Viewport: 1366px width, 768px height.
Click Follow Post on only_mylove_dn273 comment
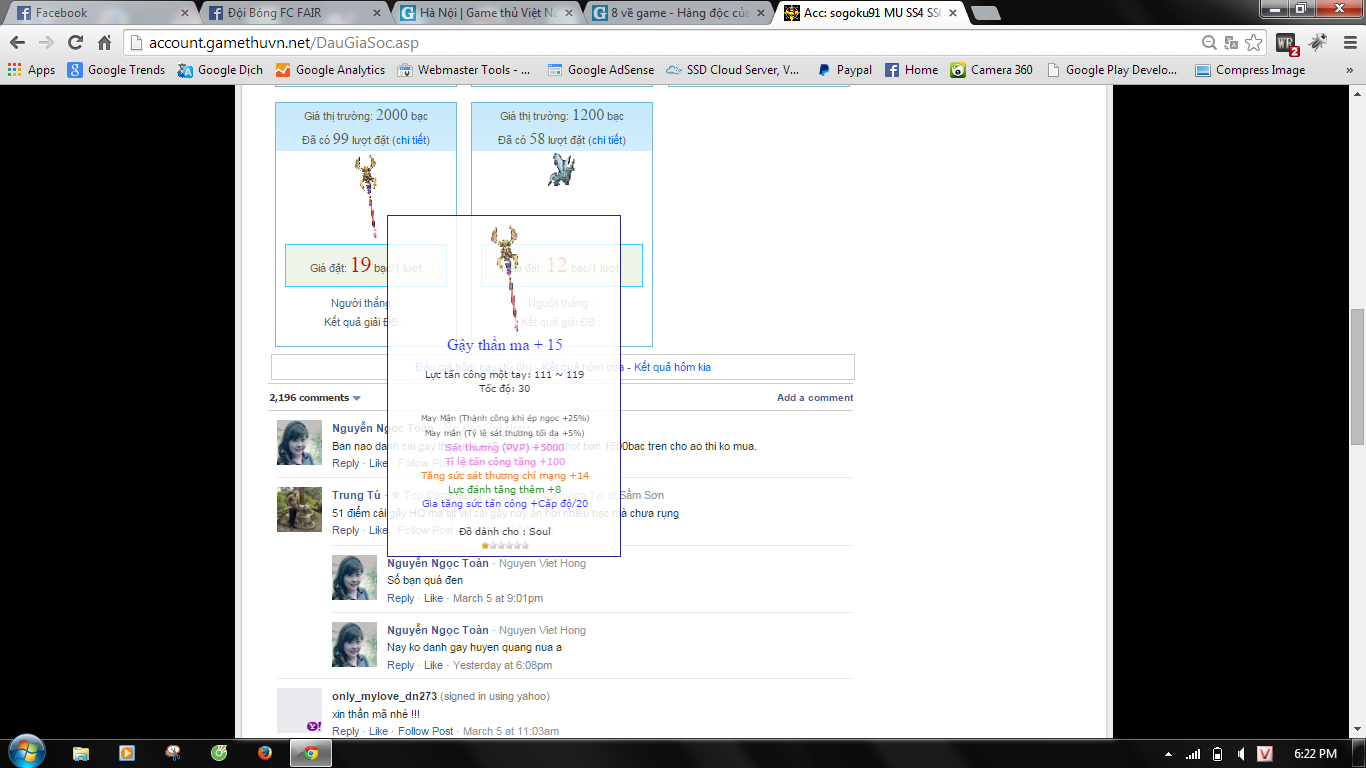click(x=425, y=731)
